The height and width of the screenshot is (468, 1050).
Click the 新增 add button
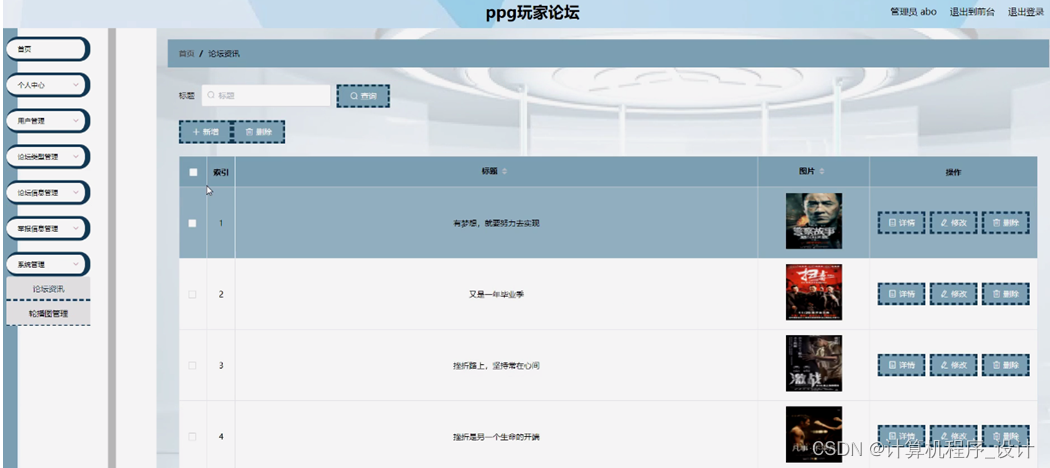tap(205, 132)
